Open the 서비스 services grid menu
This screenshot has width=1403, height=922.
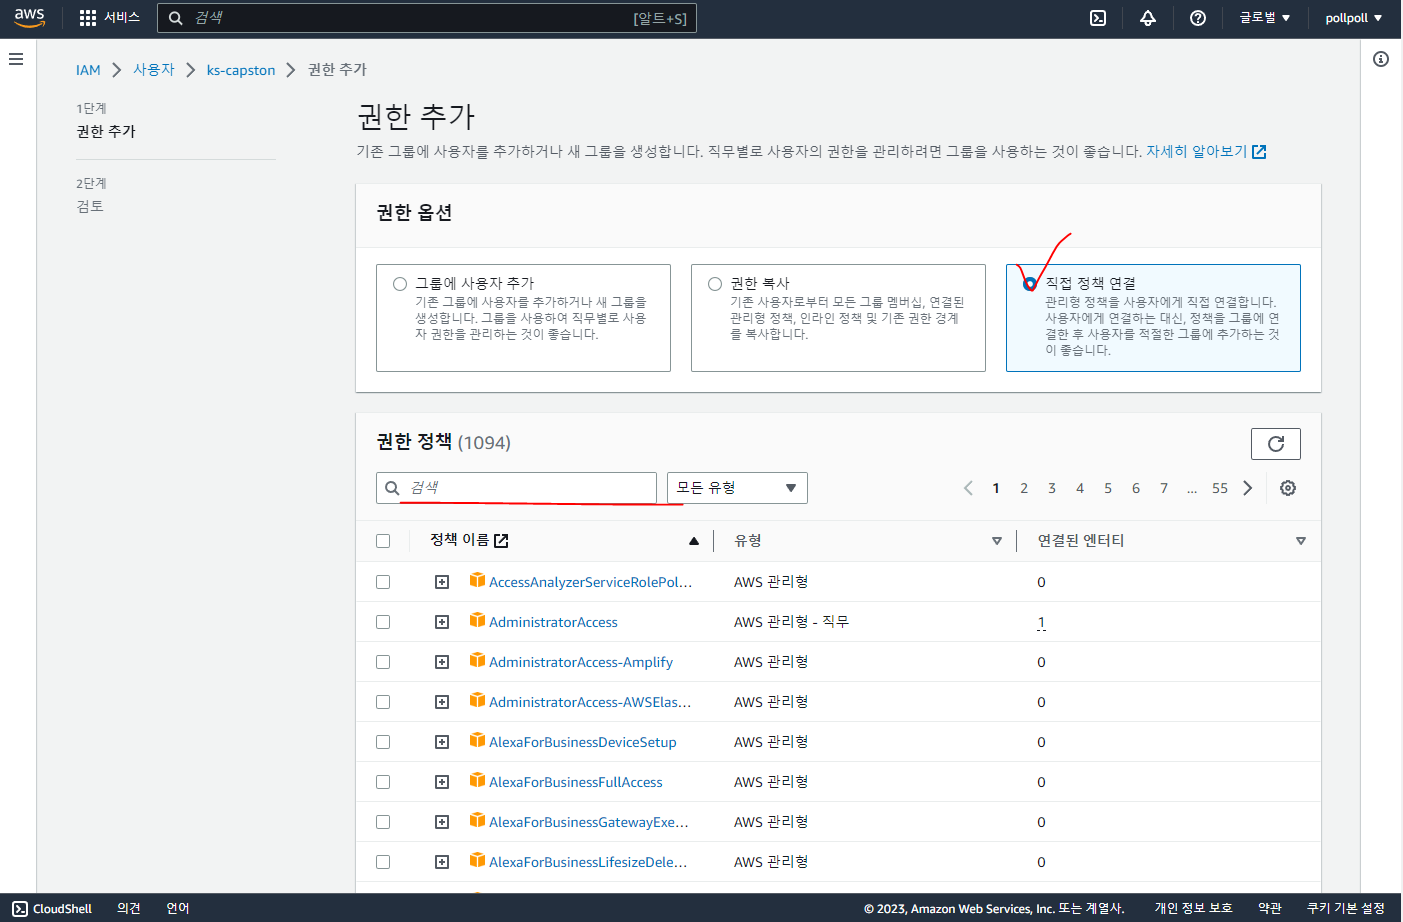coord(109,18)
